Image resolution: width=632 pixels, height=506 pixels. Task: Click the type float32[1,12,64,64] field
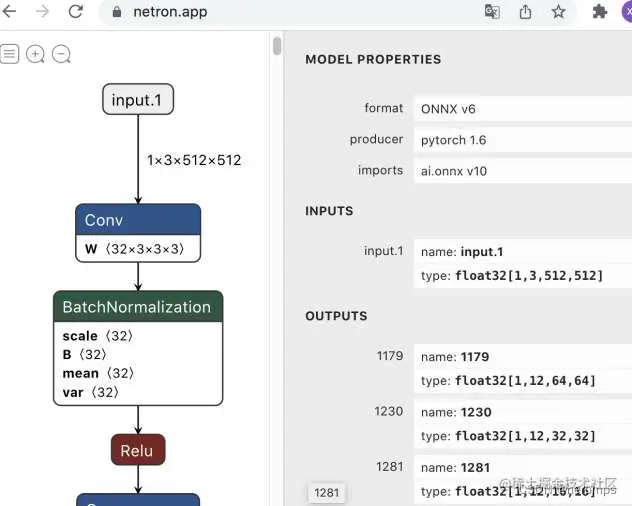click(x=523, y=381)
